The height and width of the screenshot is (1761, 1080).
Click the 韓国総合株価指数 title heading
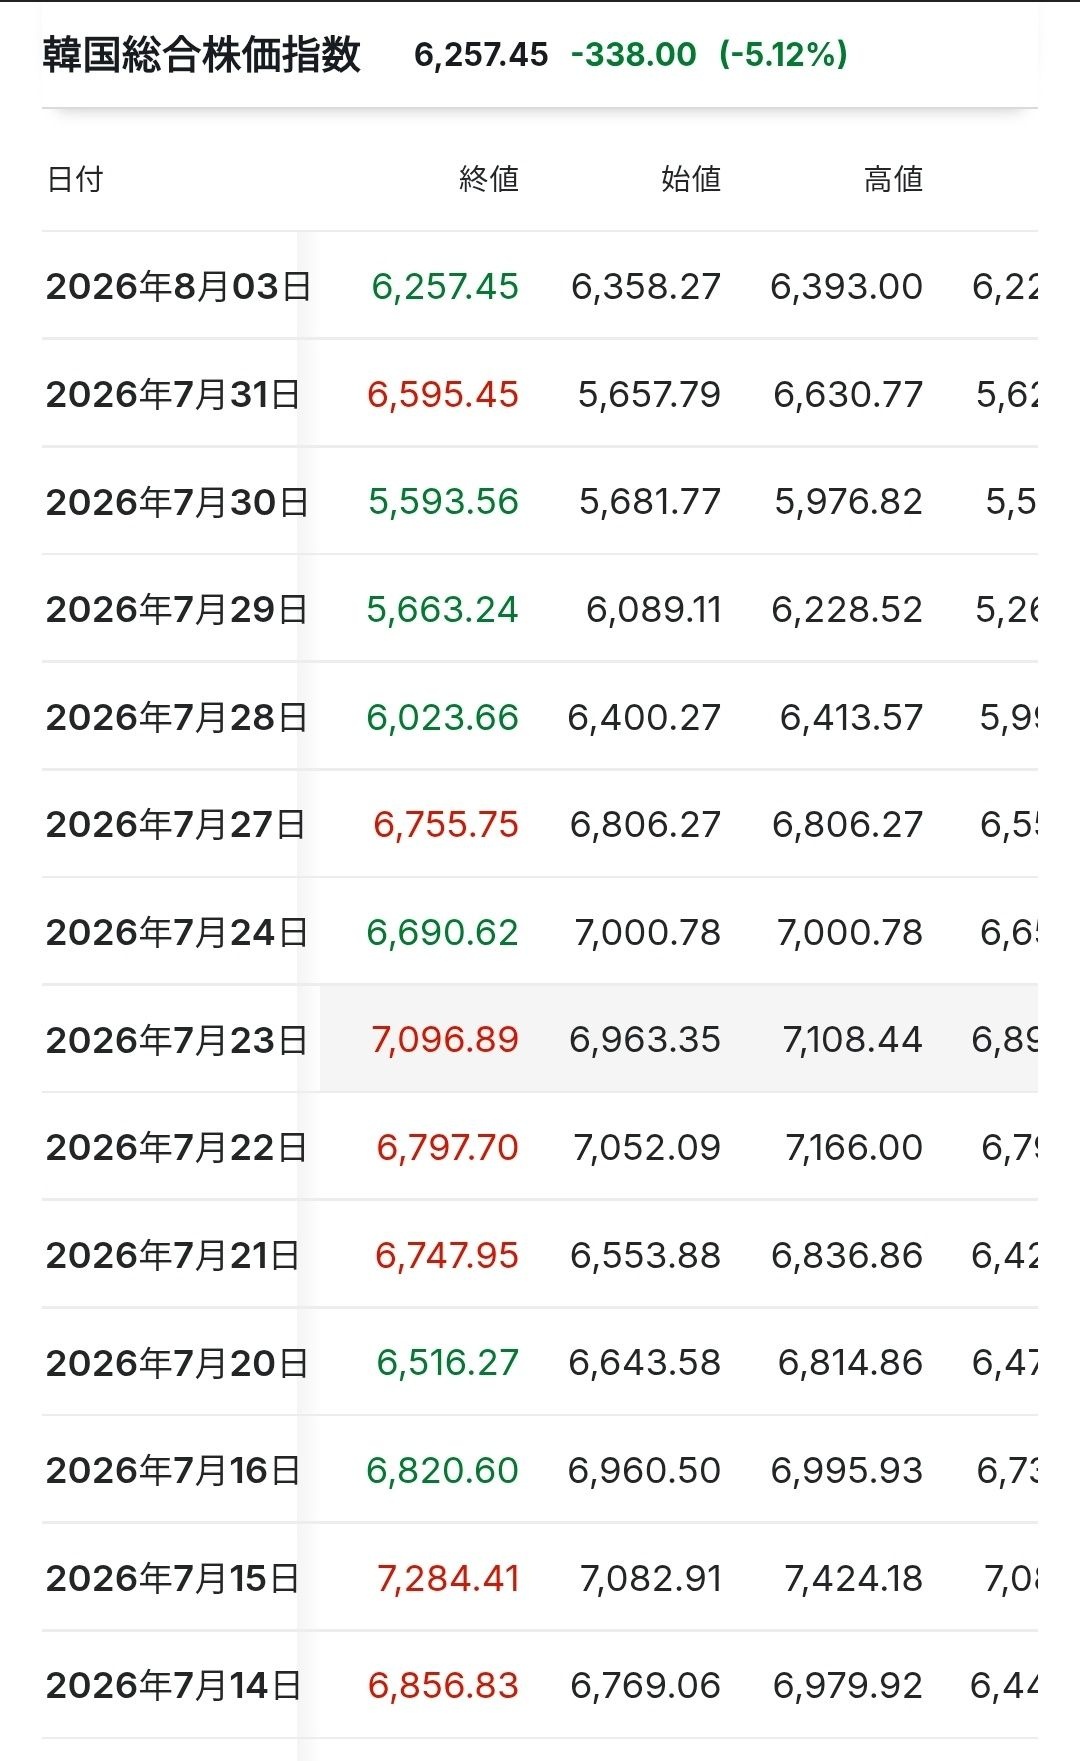point(201,54)
